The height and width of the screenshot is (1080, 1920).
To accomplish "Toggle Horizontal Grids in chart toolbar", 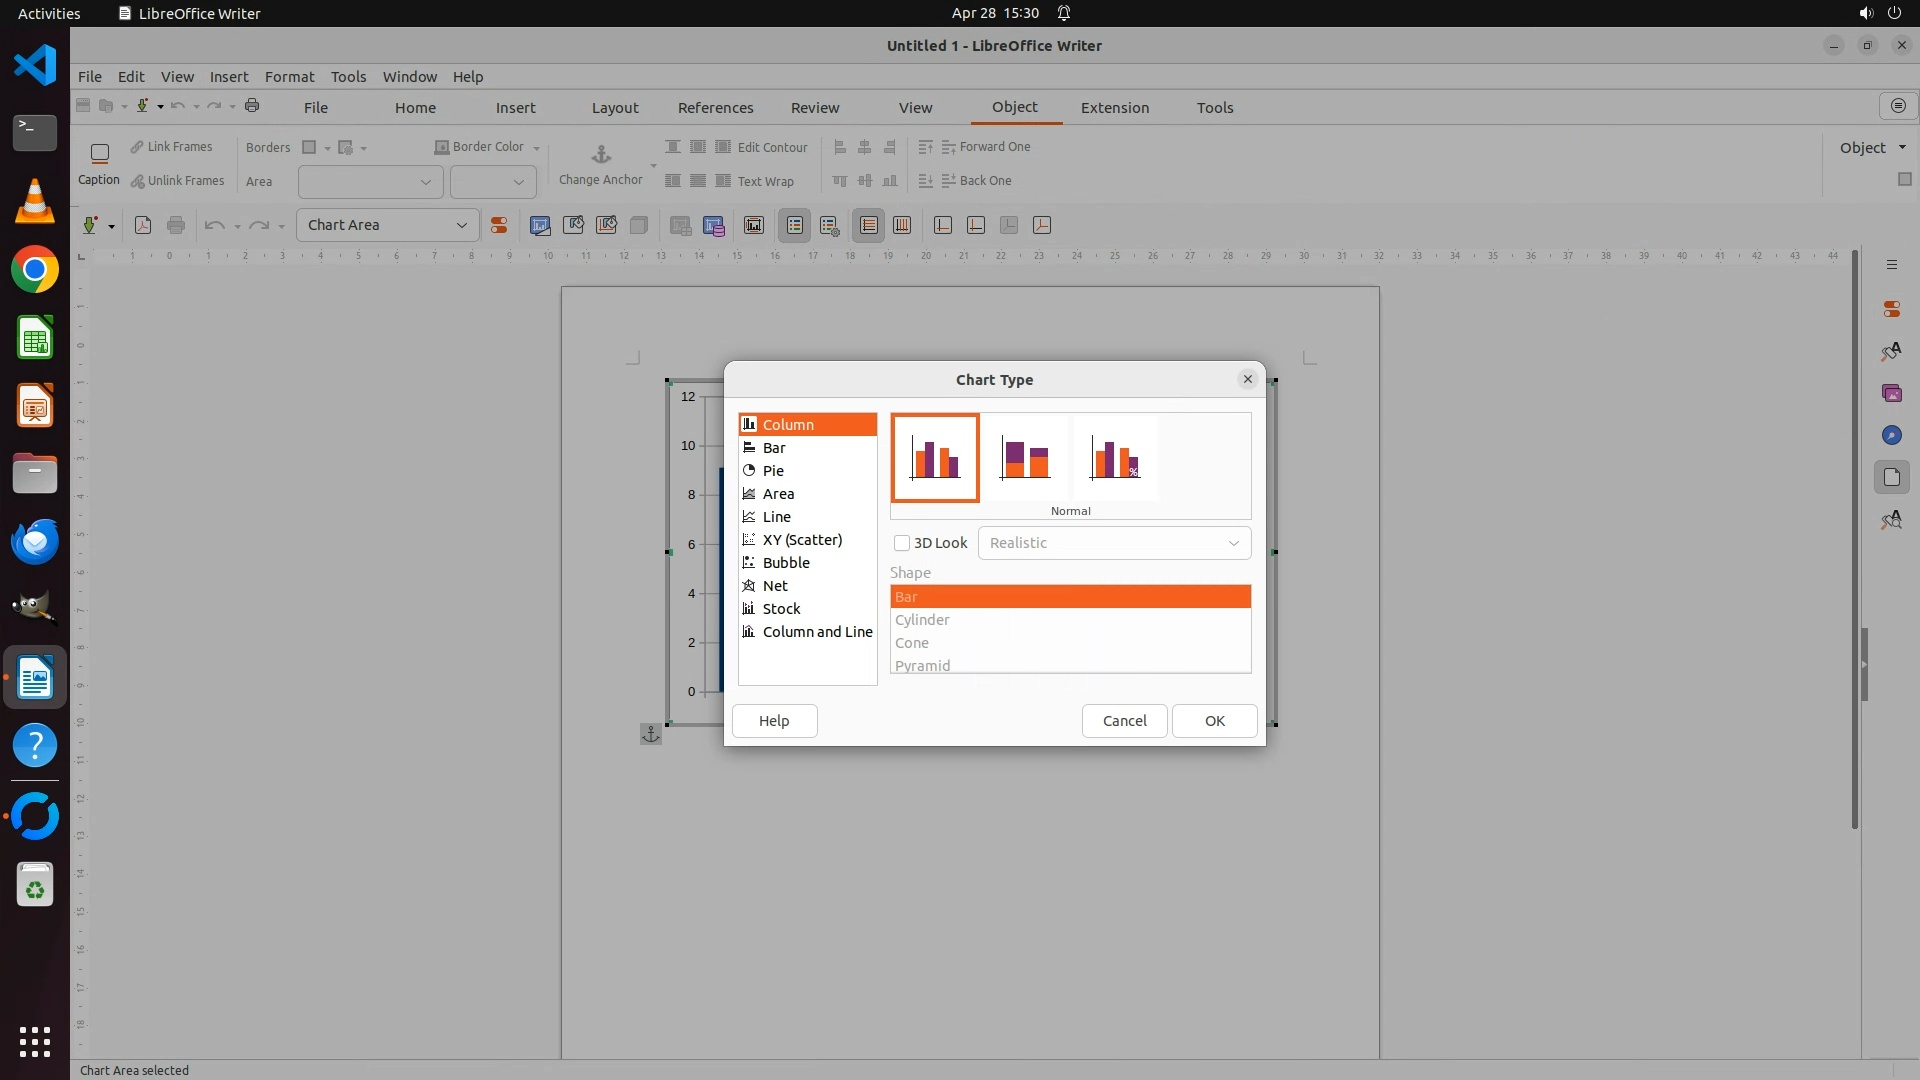I will tap(868, 226).
